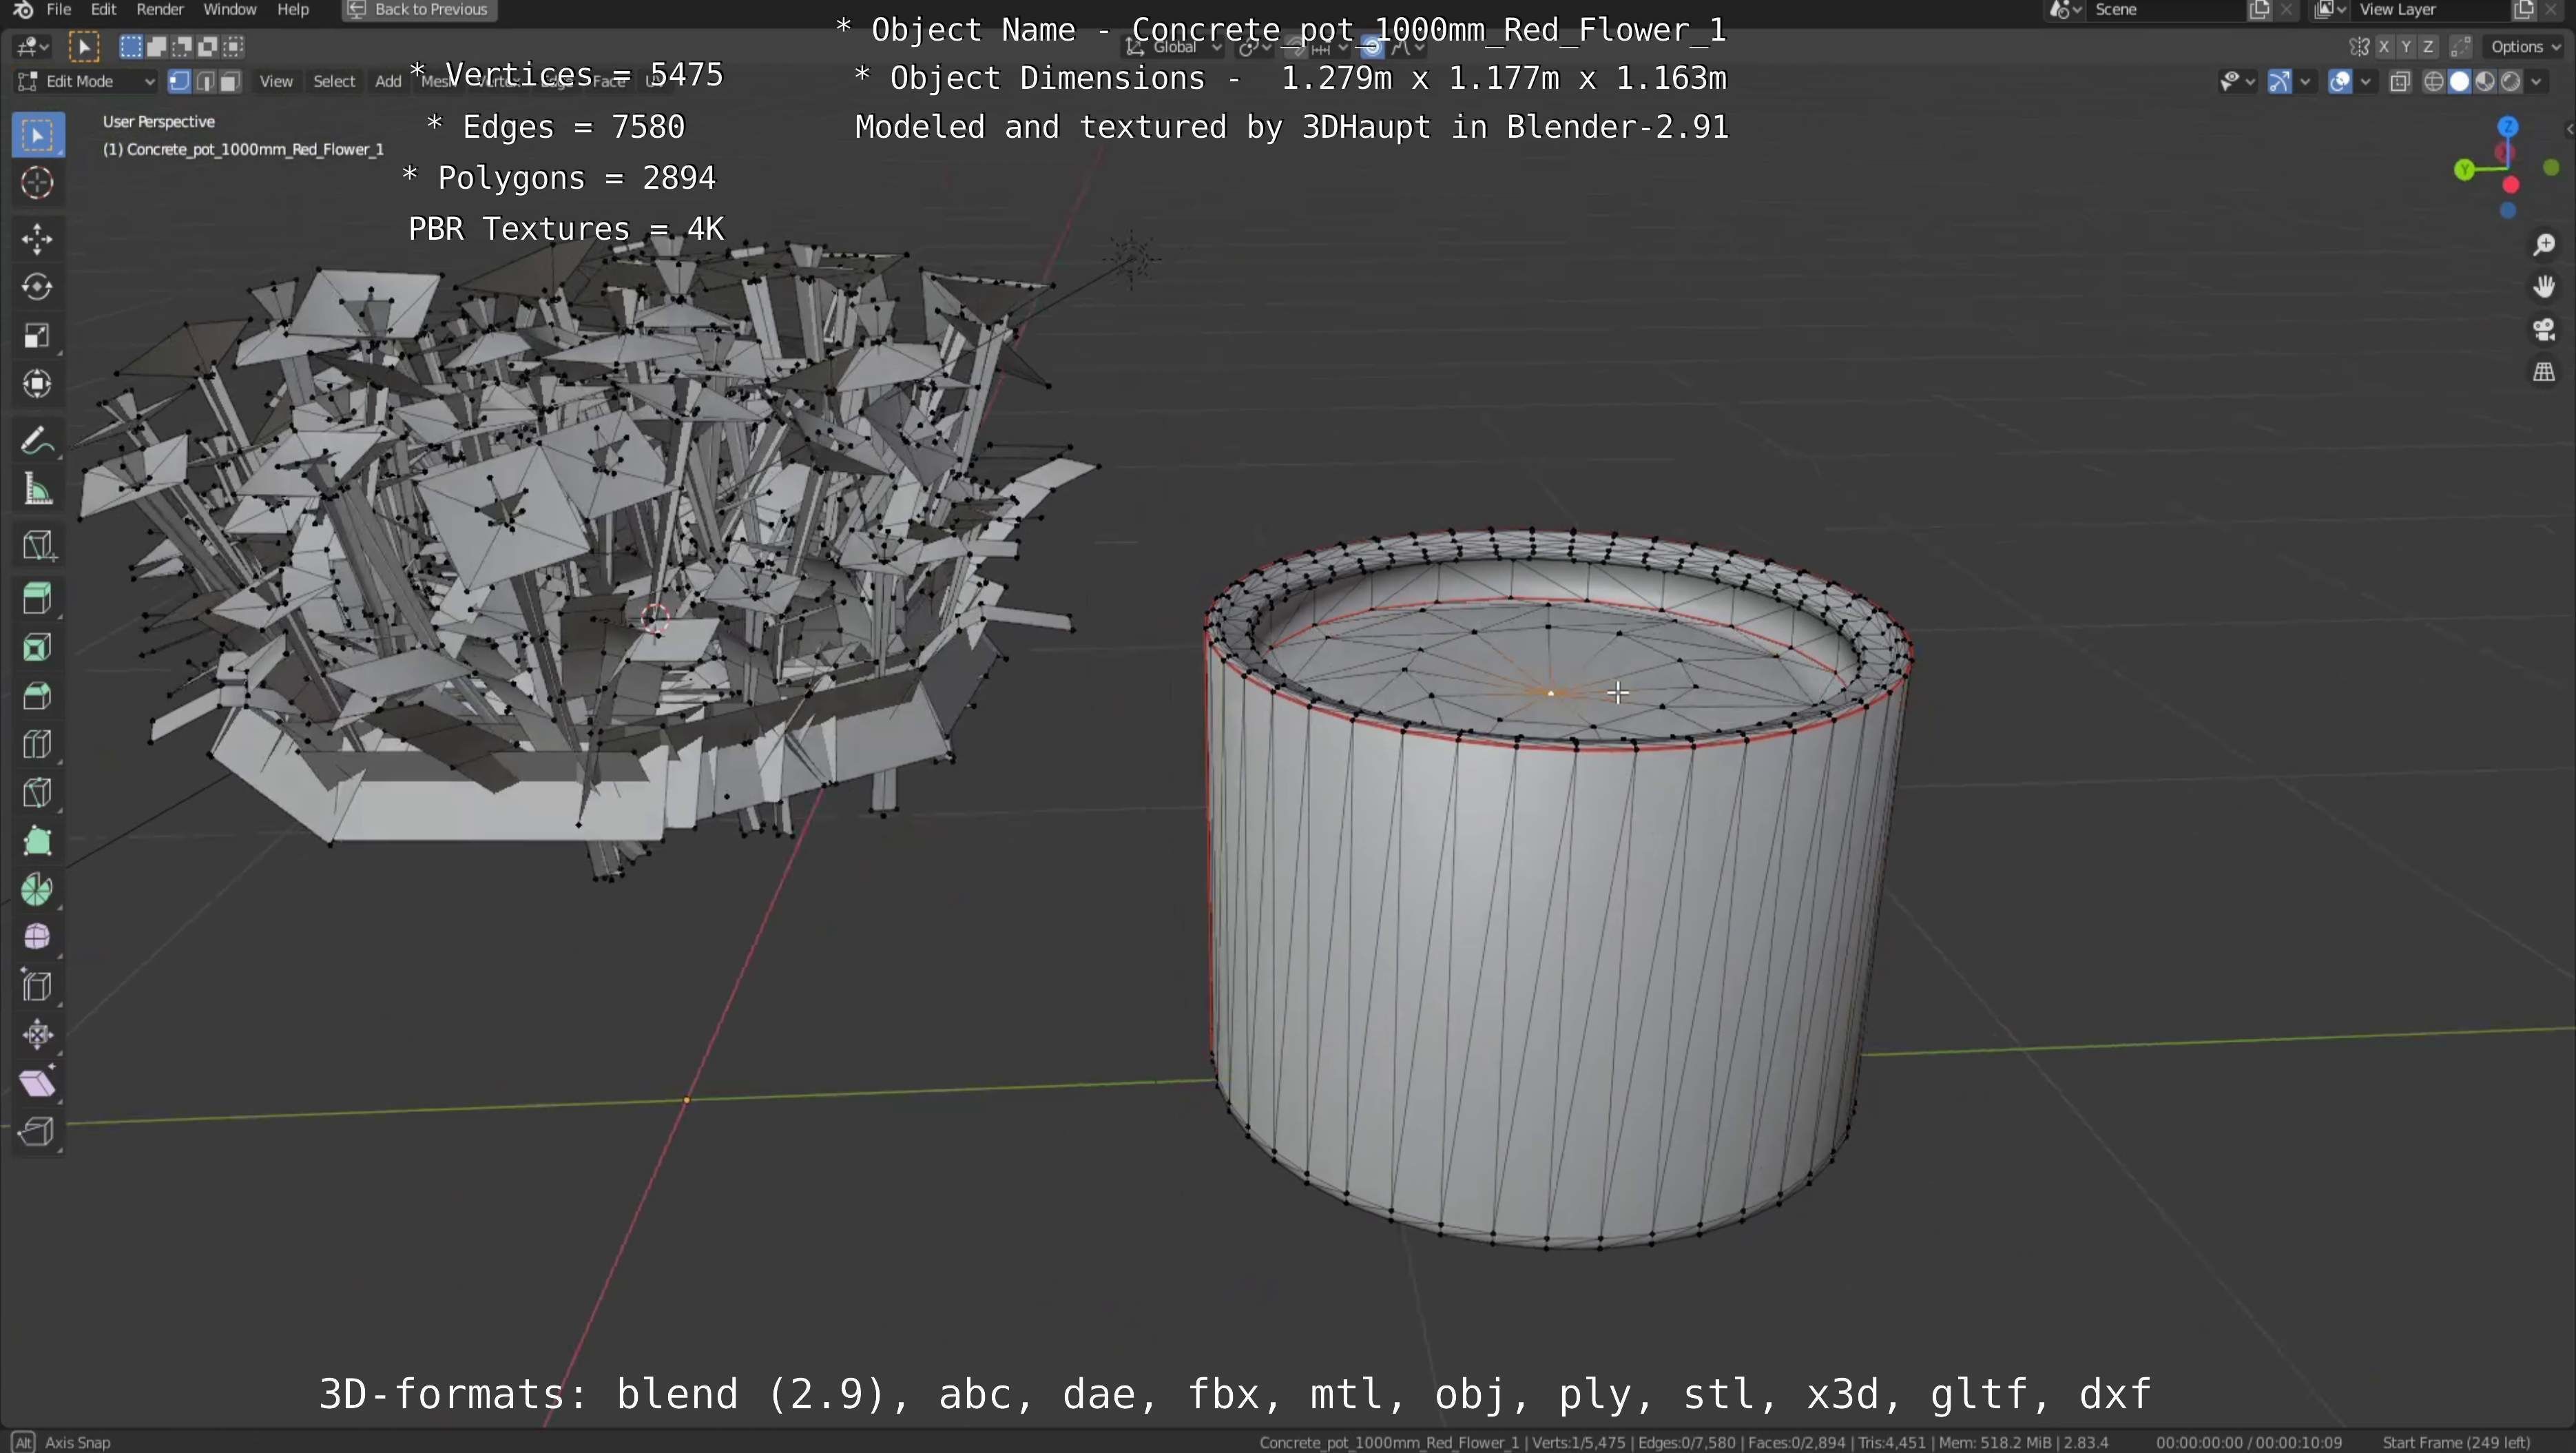This screenshot has width=2576, height=1453.
Task: Select the Rotate tool
Action: coord(38,287)
